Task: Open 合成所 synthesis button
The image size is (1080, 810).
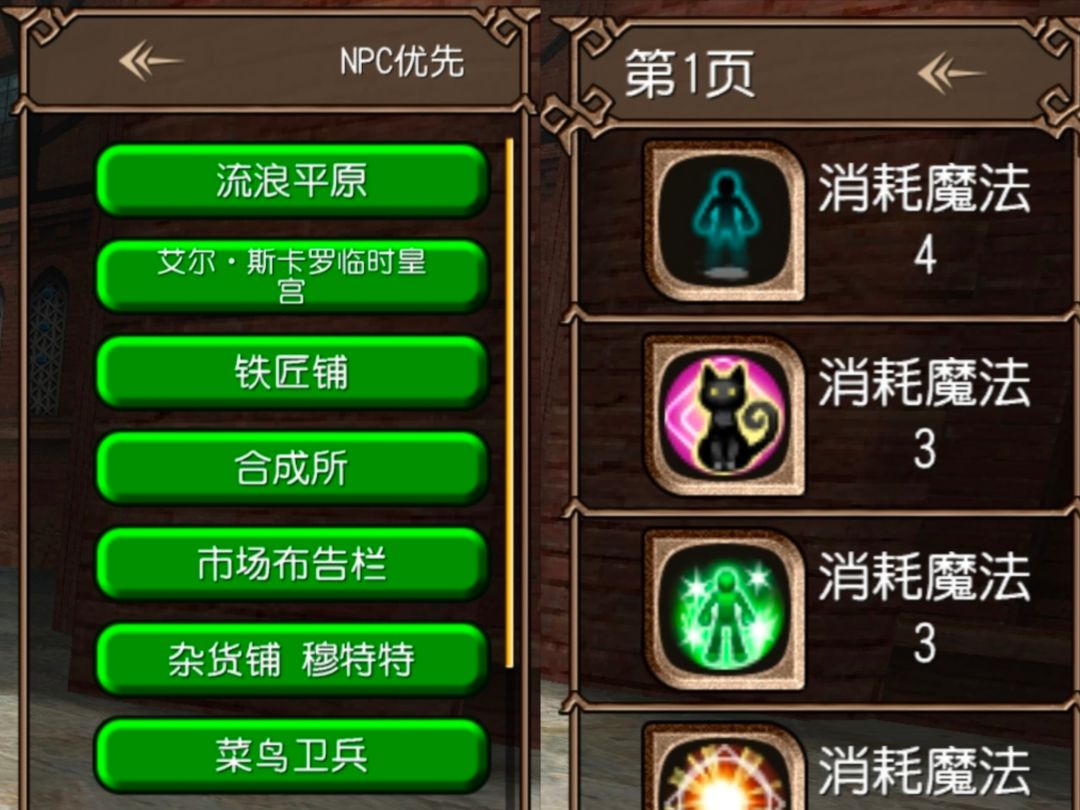Action: (292, 468)
